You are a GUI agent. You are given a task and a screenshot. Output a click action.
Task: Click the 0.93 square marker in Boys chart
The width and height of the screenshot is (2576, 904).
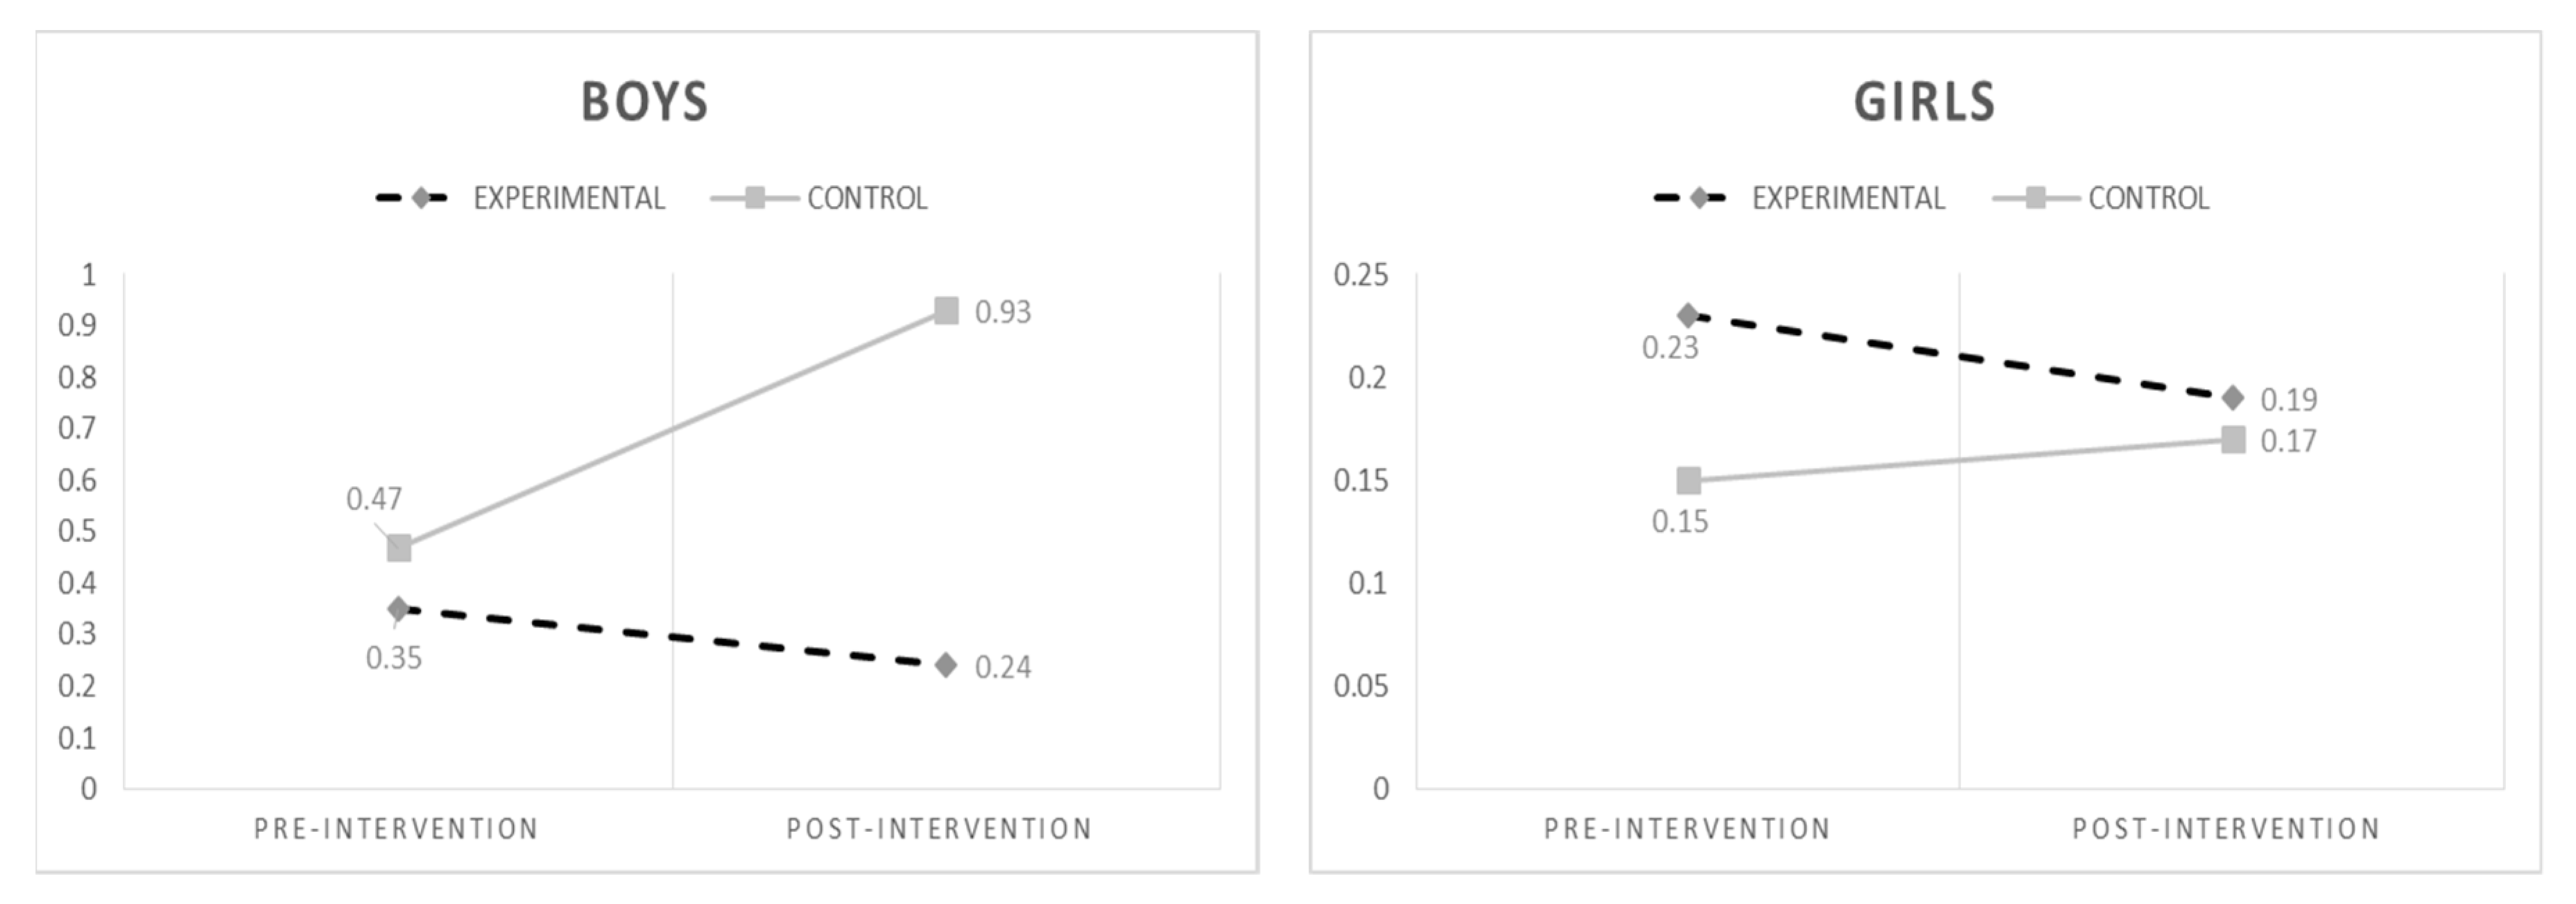(946, 311)
